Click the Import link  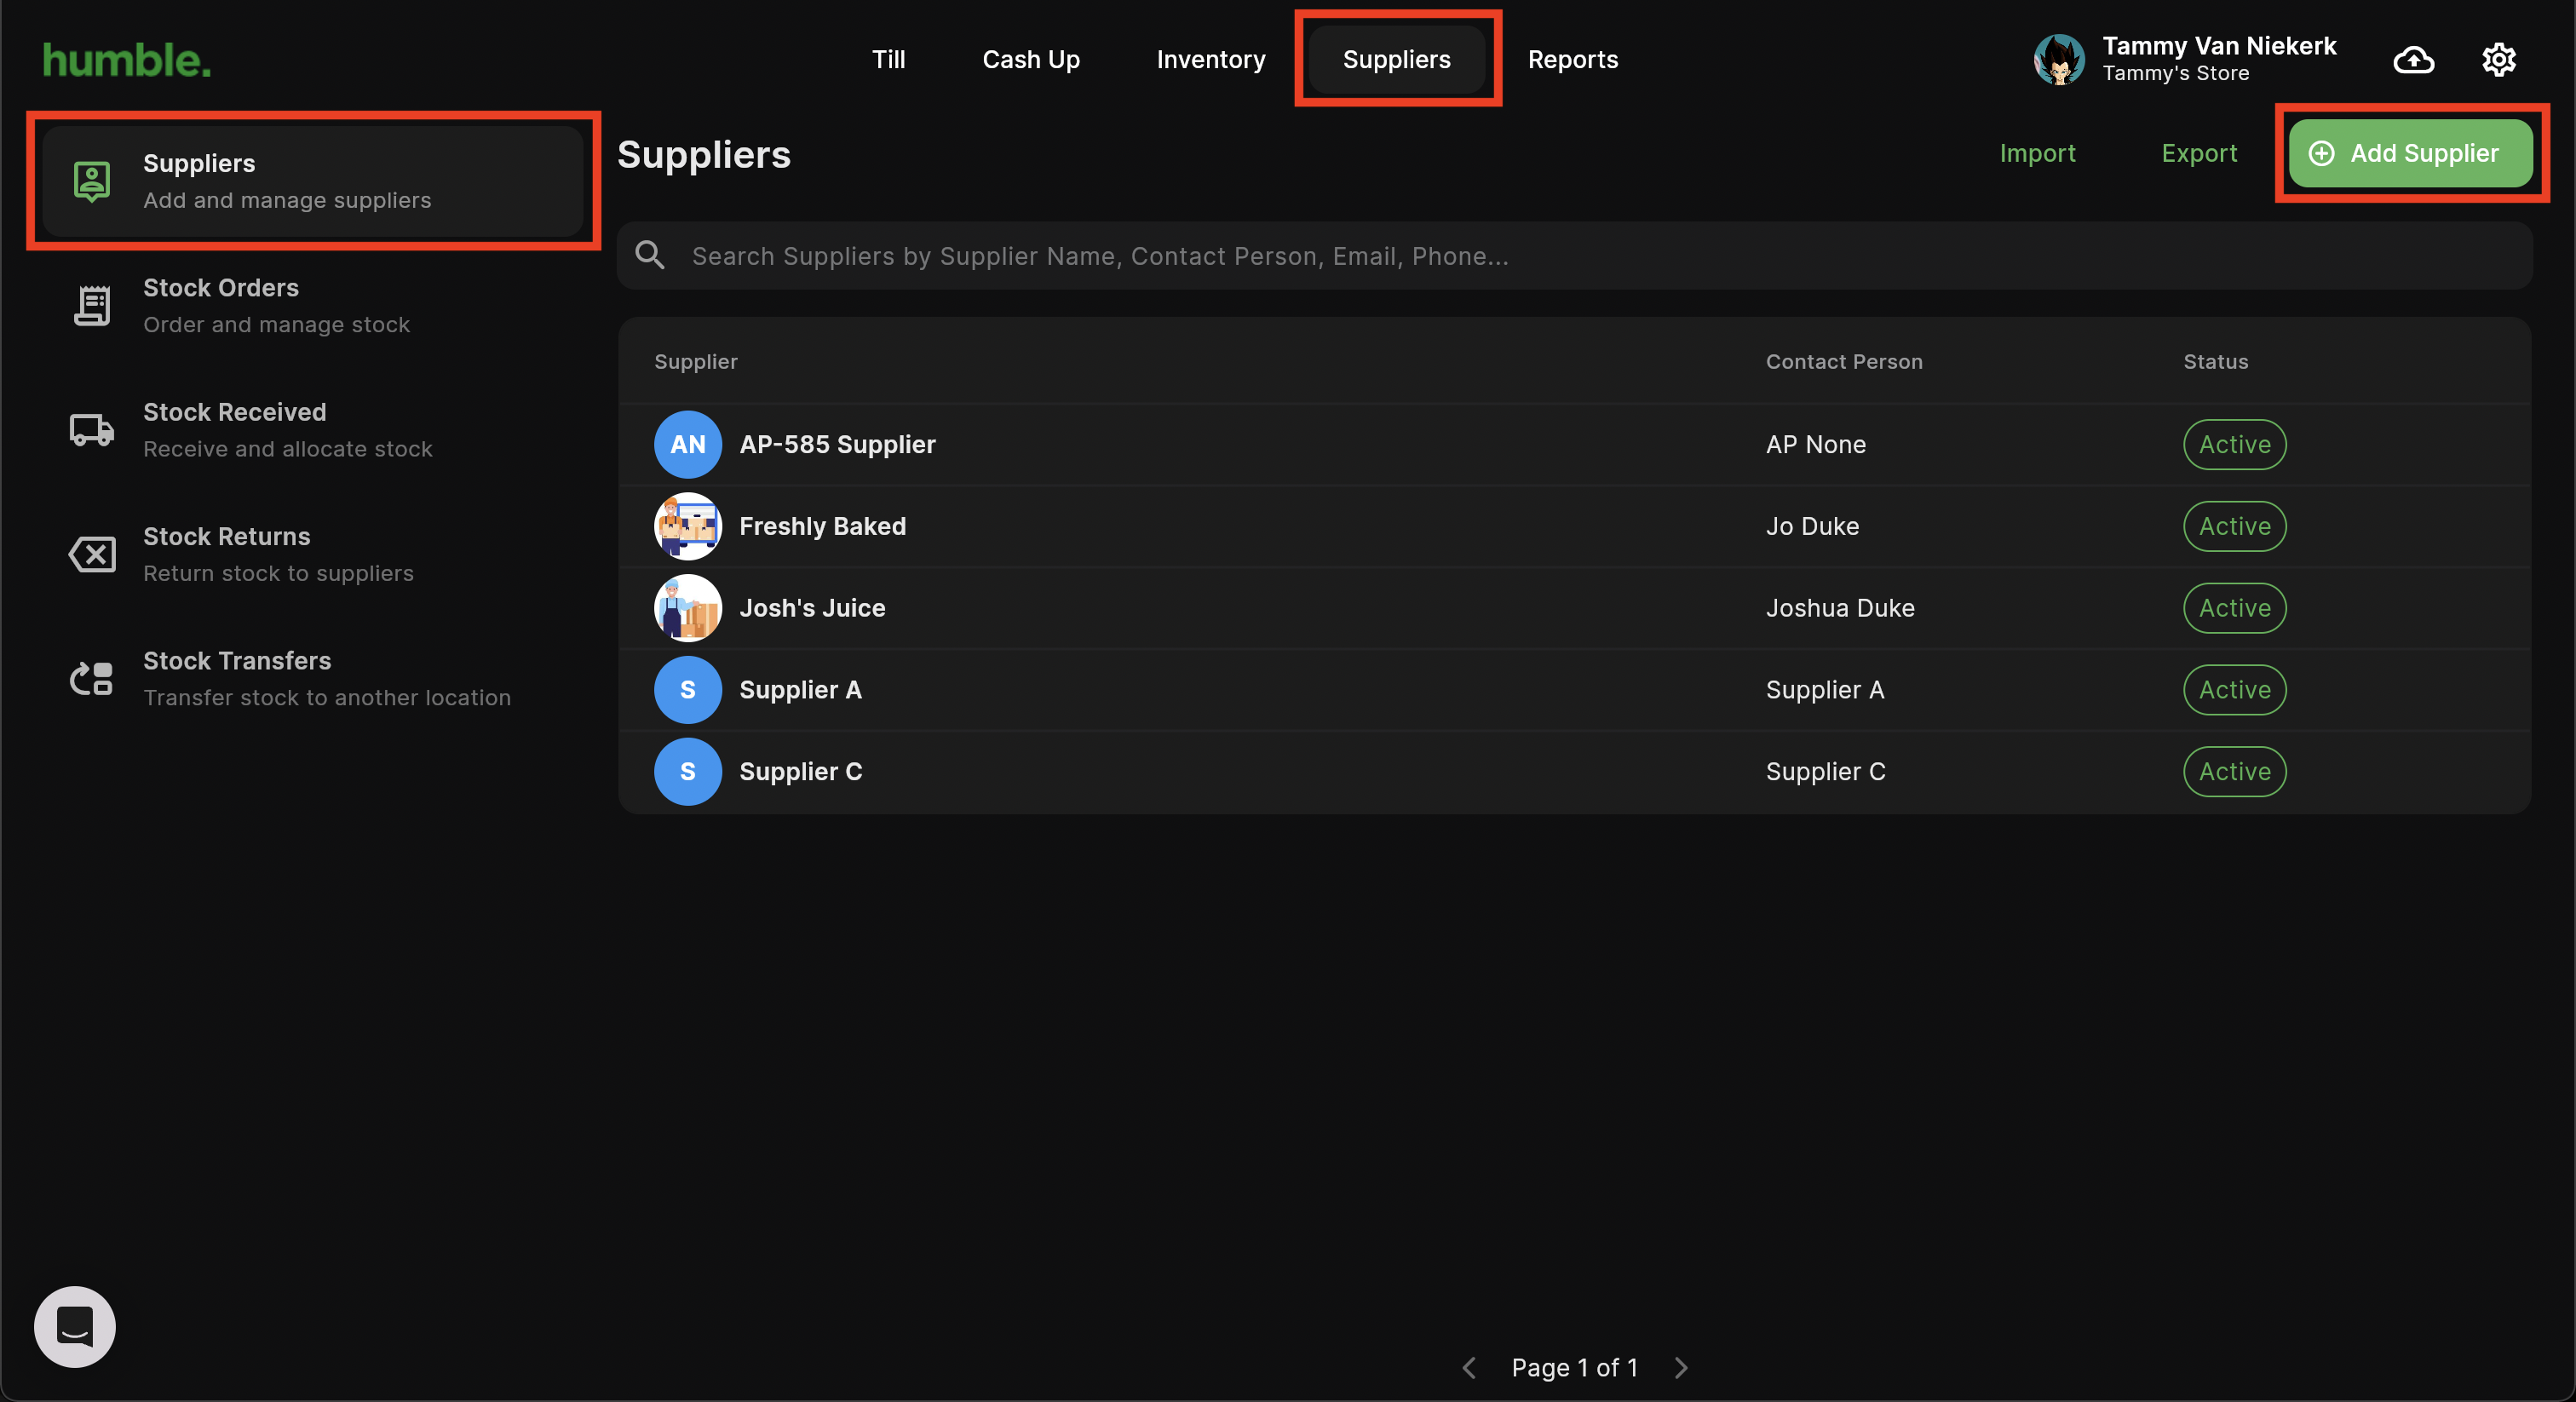click(2038, 153)
